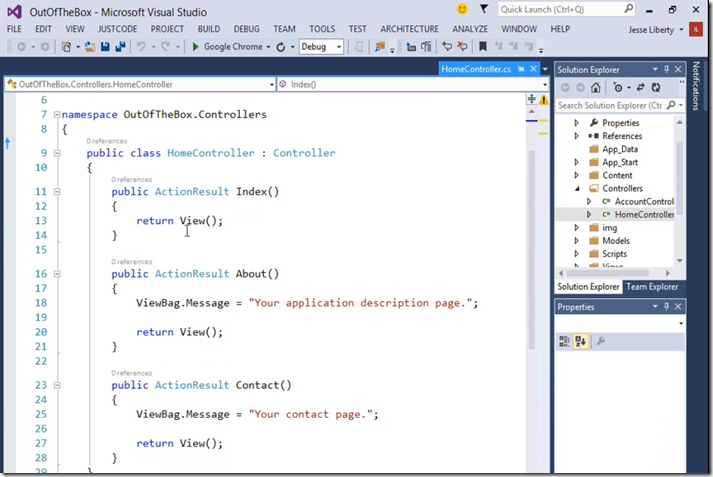Open the Google Chrome browser dropdown arrow
Viewport: 713px width, 477px height.
point(268,47)
